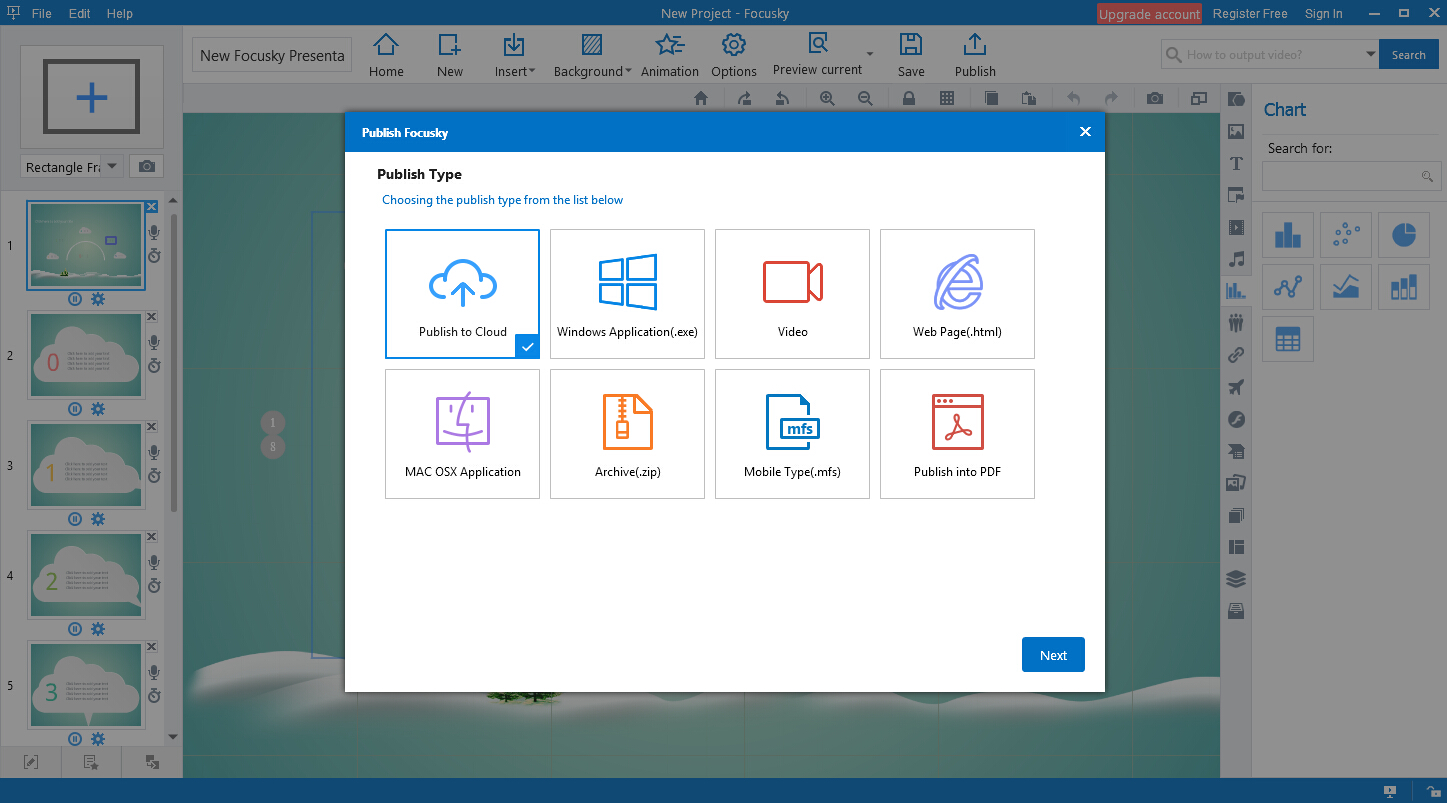Click the Sign In link
The width and height of the screenshot is (1447, 803).
[x=1324, y=14]
